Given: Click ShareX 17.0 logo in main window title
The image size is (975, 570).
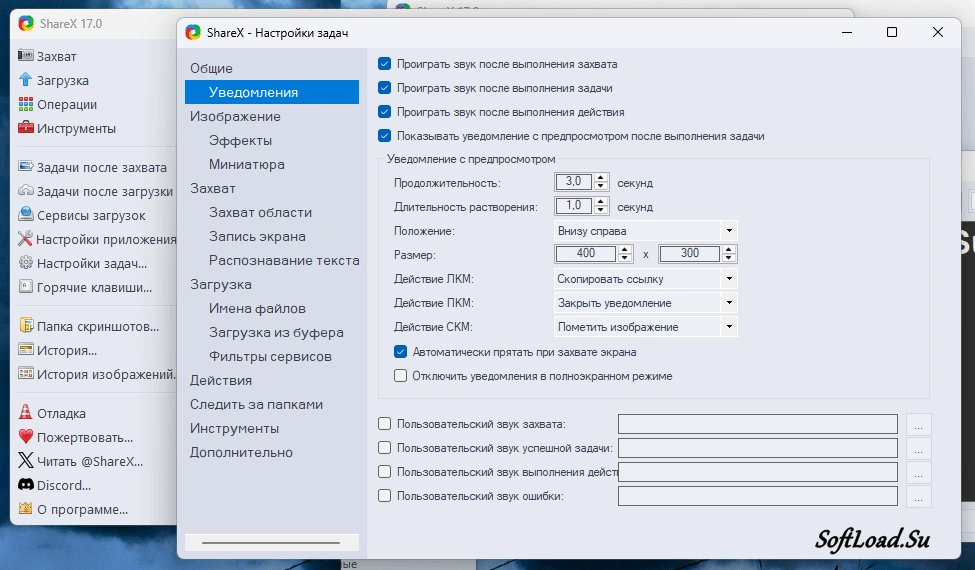Looking at the screenshot, I should tap(26, 24).
